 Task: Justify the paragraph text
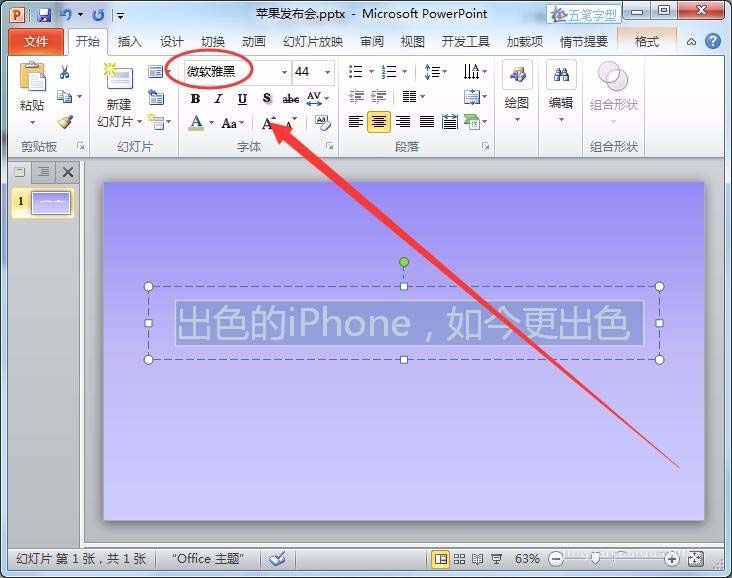coord(427,122)
